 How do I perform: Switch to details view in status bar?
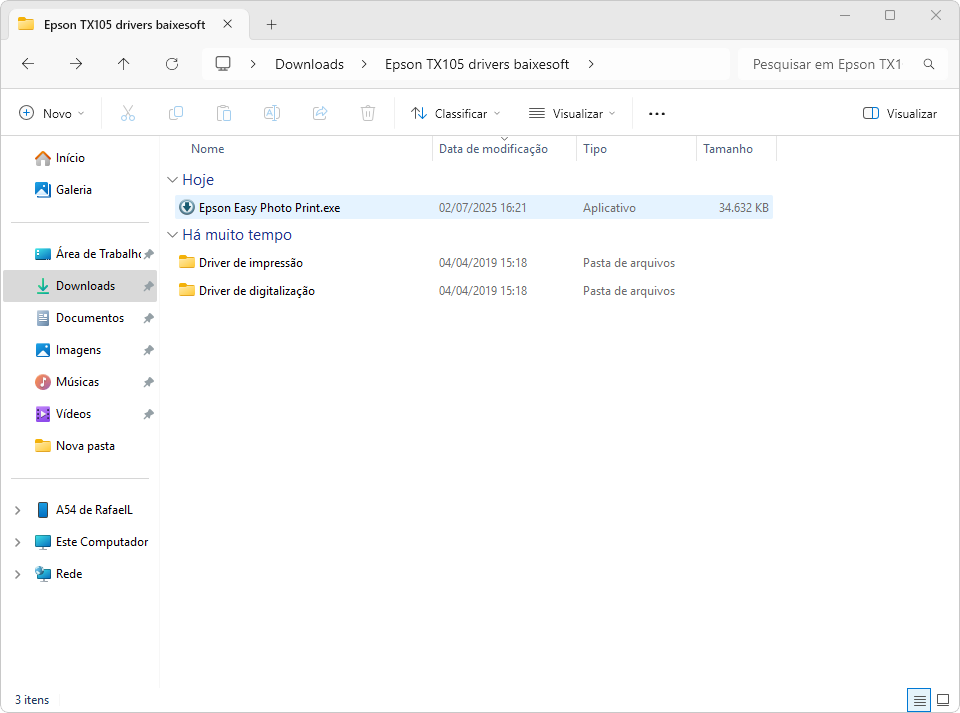click(920, 700)
